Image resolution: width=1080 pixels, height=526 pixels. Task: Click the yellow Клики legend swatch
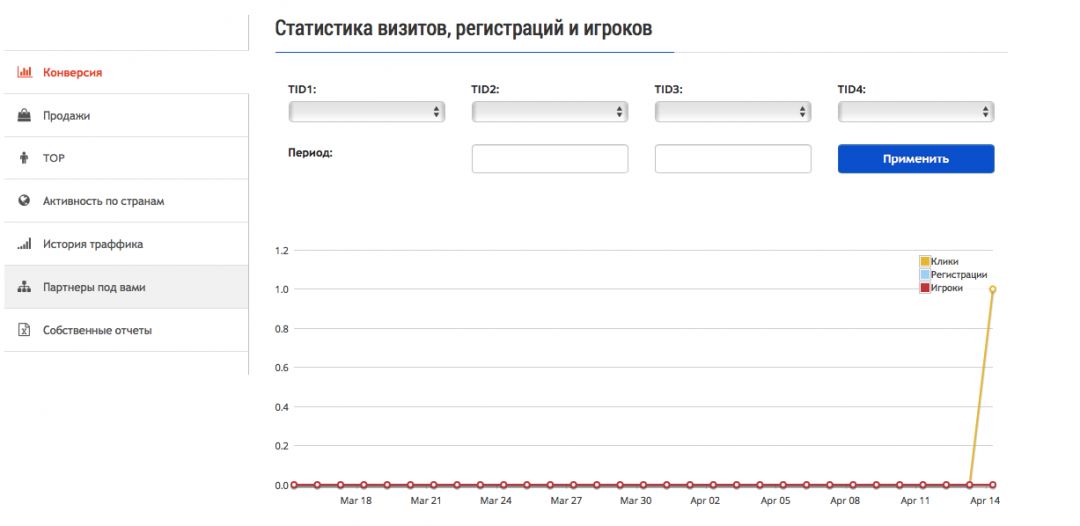pos(925,261)
